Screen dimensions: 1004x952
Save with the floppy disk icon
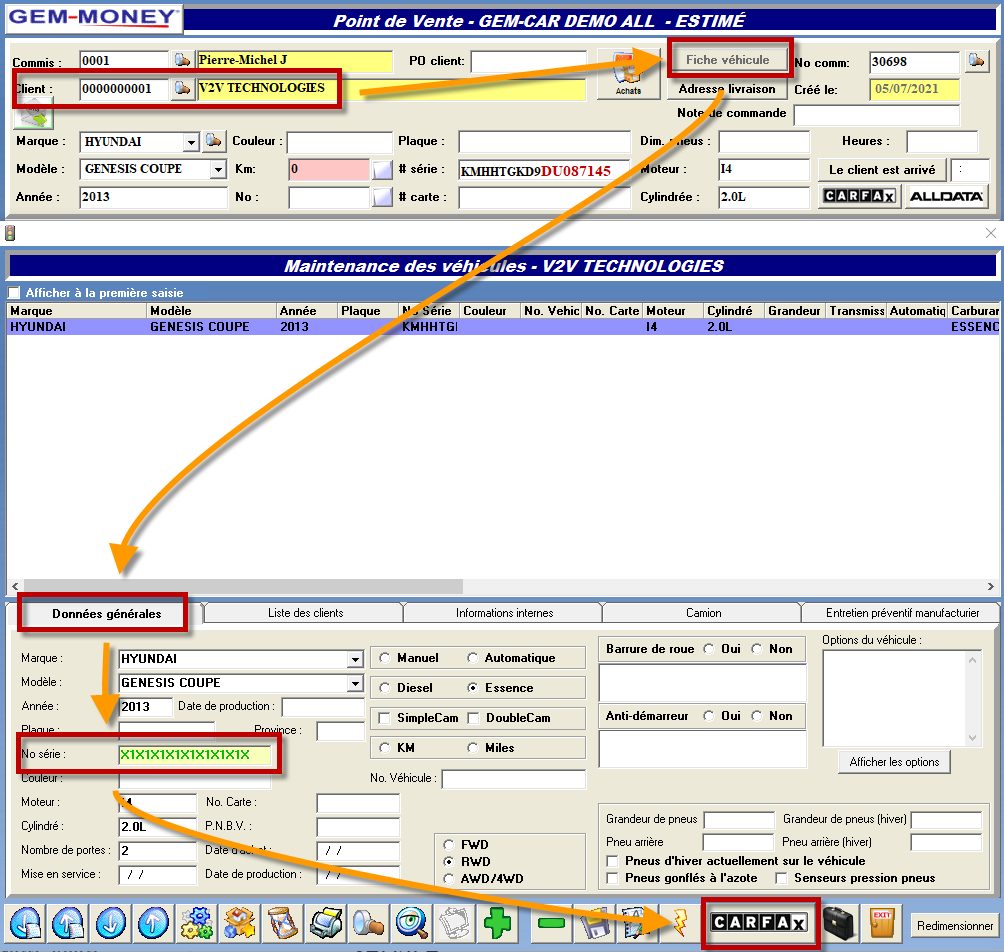594,923
